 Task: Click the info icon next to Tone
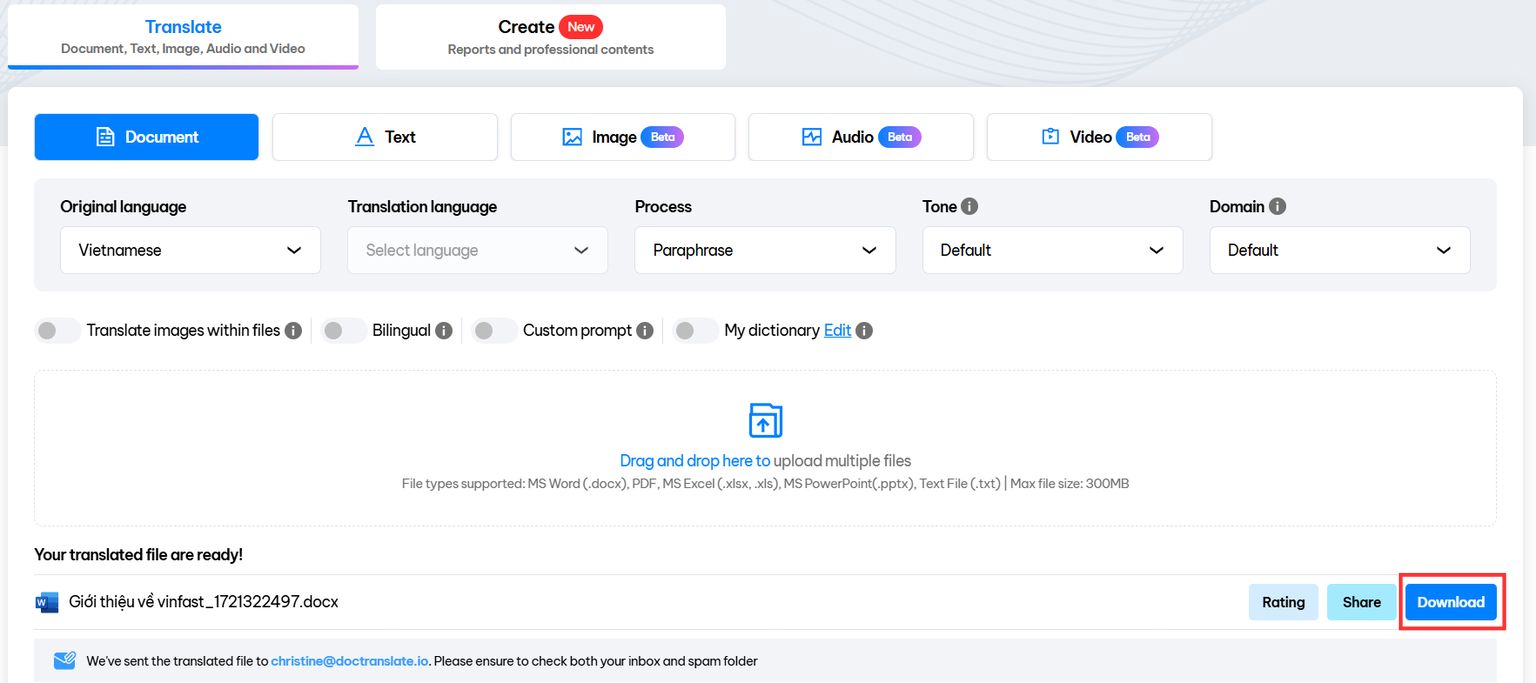coord(969,206)
